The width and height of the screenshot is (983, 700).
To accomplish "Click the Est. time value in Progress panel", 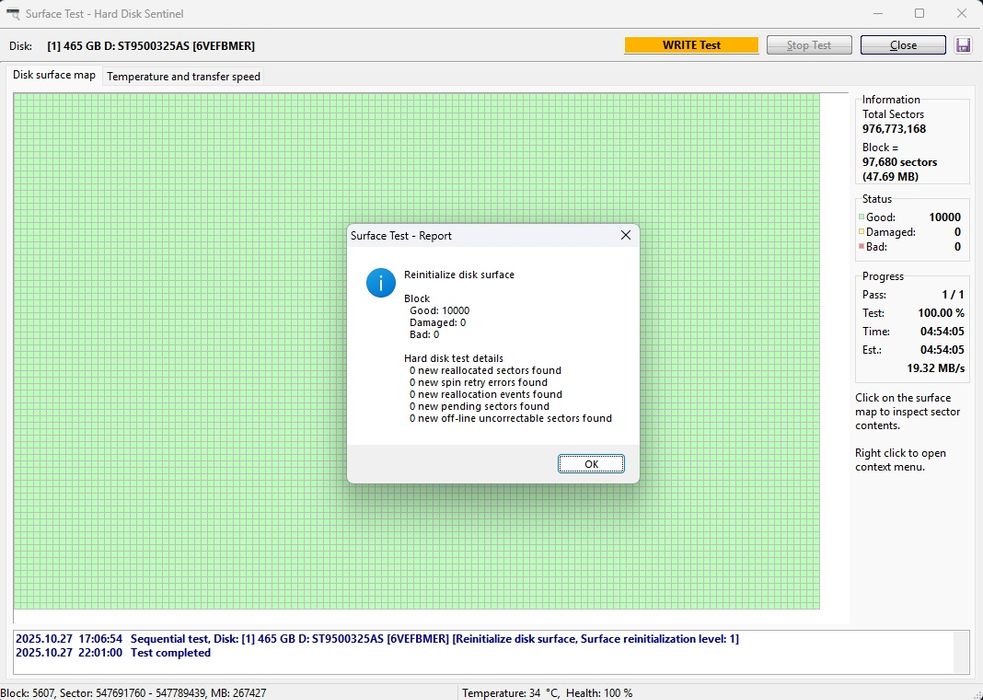I will pyautogui.click(x=942, y=350).
